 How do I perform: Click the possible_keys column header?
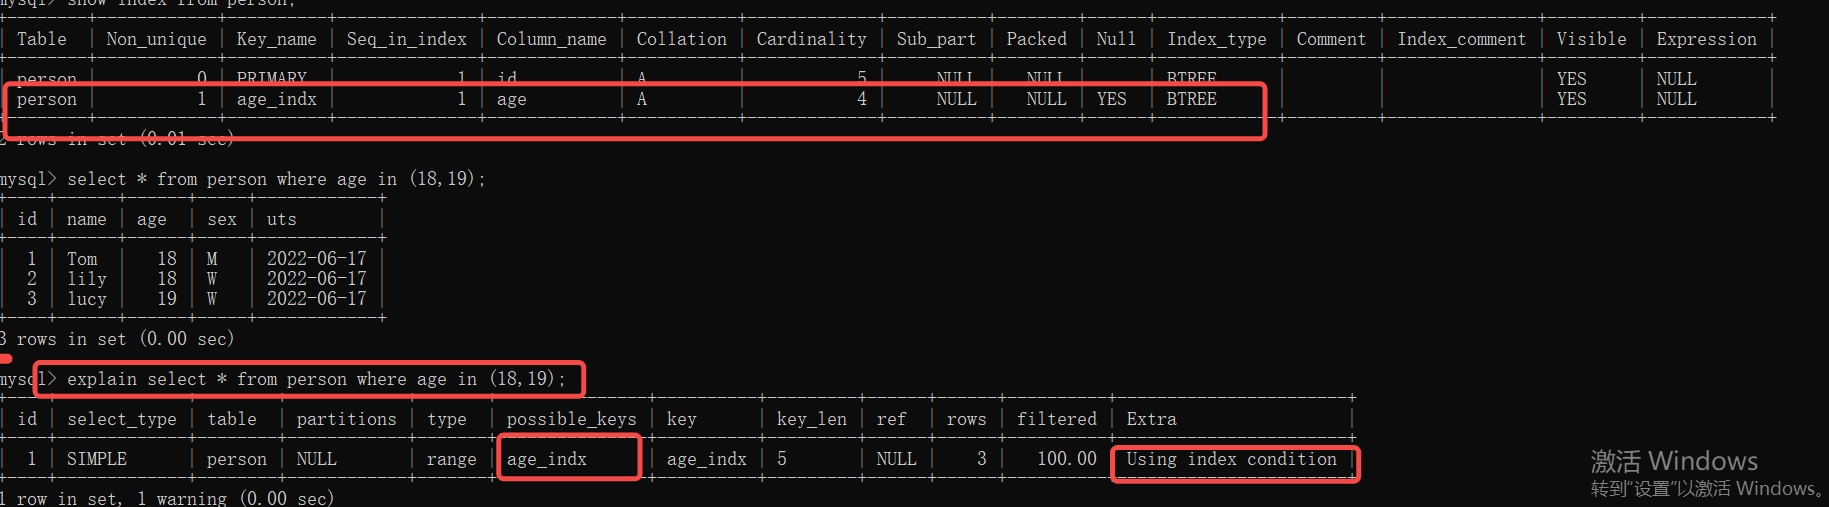(x=571, y=419)
